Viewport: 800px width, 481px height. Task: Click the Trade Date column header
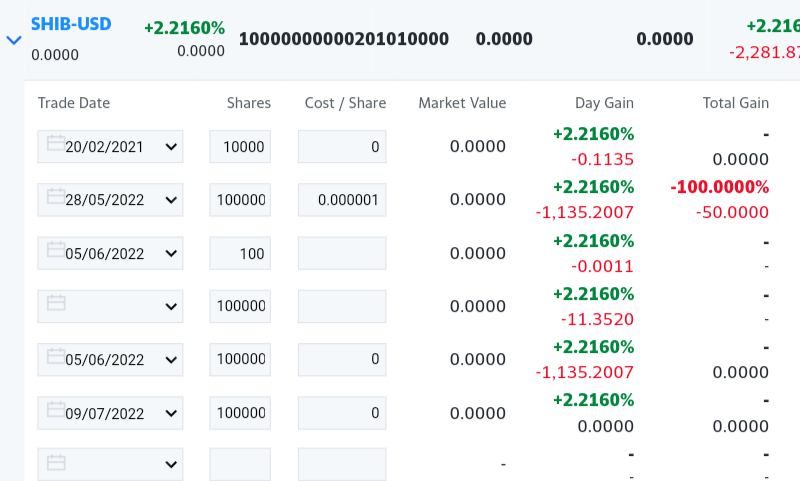(x=74, y=103)
